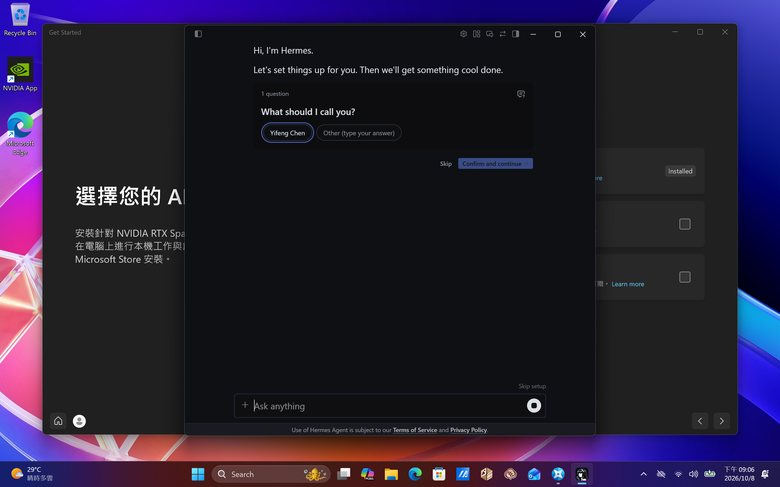Open Task View on the taskbar
This screenshot has width=780, height=487.
(x=343, y=474)
